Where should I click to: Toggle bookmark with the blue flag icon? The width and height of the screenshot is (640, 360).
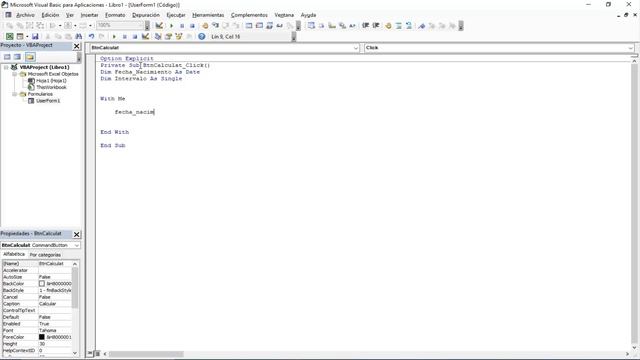pos(422,26)
